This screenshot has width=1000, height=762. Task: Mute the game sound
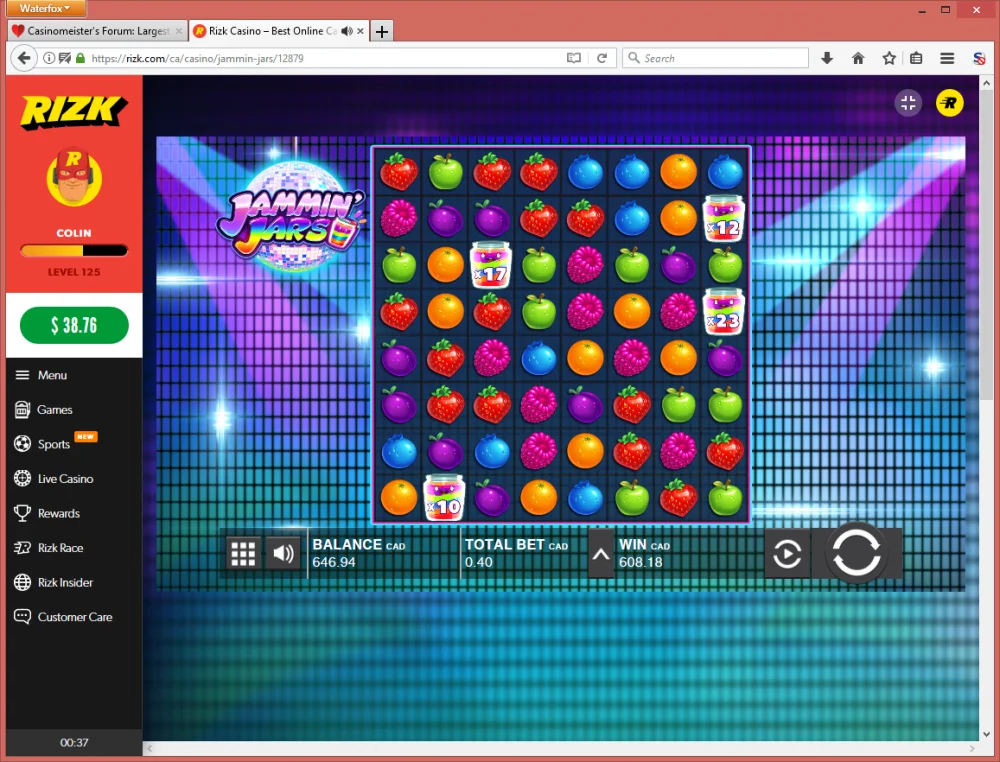pos(283,553)
